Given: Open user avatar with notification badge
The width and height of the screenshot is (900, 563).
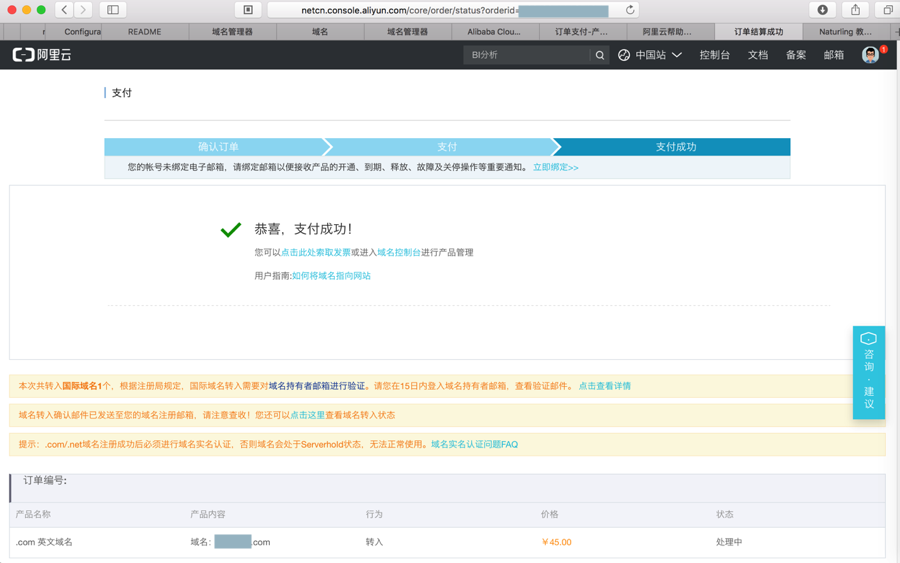Looking at the screenshot, I should click(x=871, y=55).
